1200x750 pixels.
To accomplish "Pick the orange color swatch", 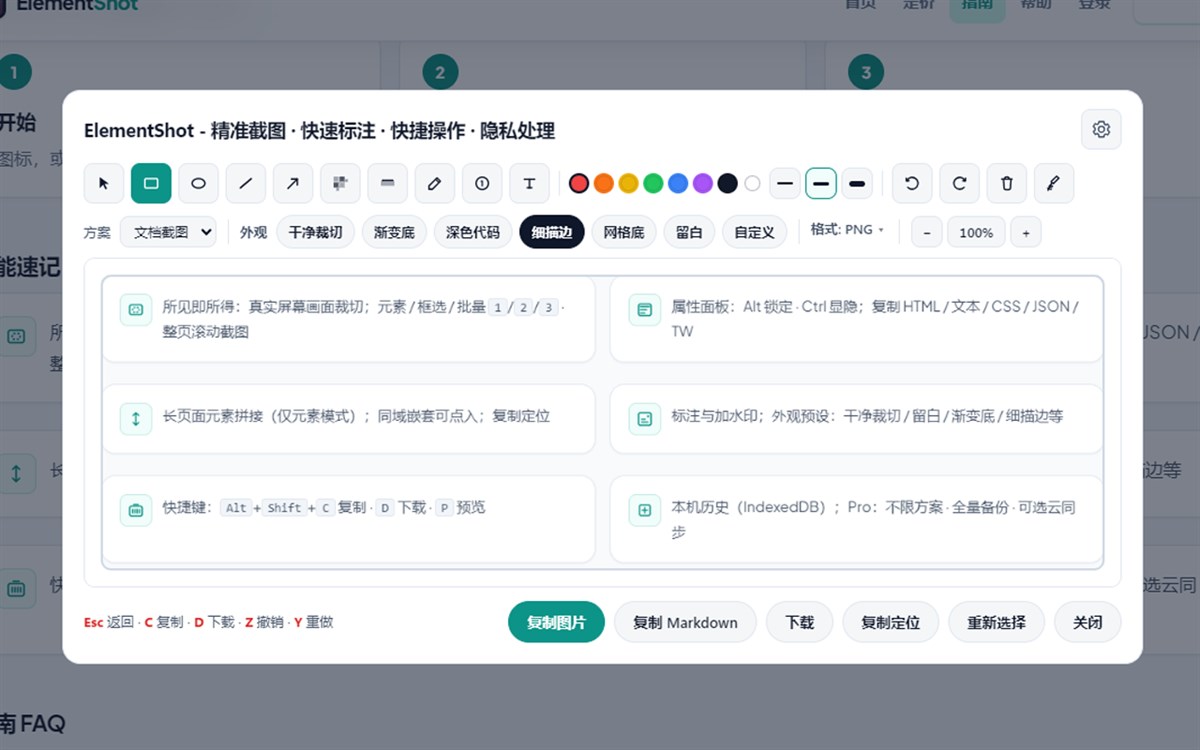I will pyautogui.click(x=603, y=183).
